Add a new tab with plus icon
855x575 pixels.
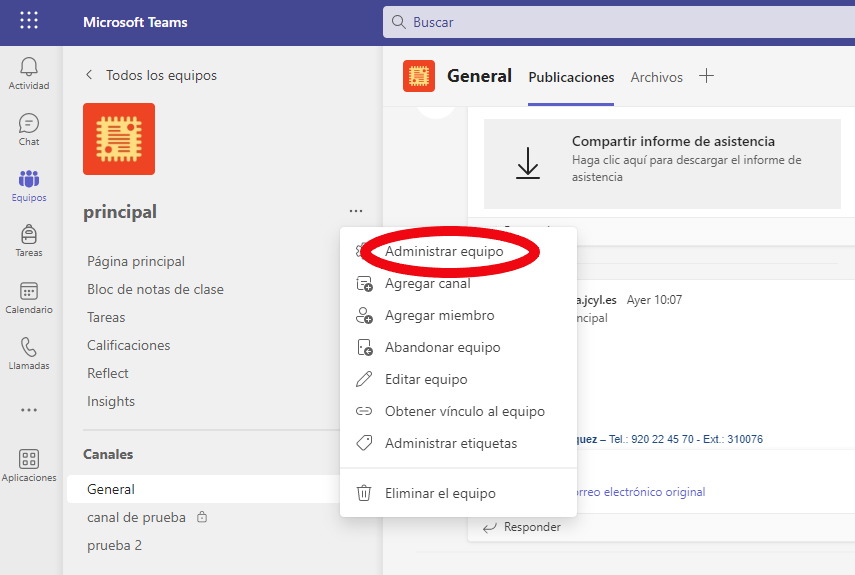pyautogui.click(x=707, y=76)
